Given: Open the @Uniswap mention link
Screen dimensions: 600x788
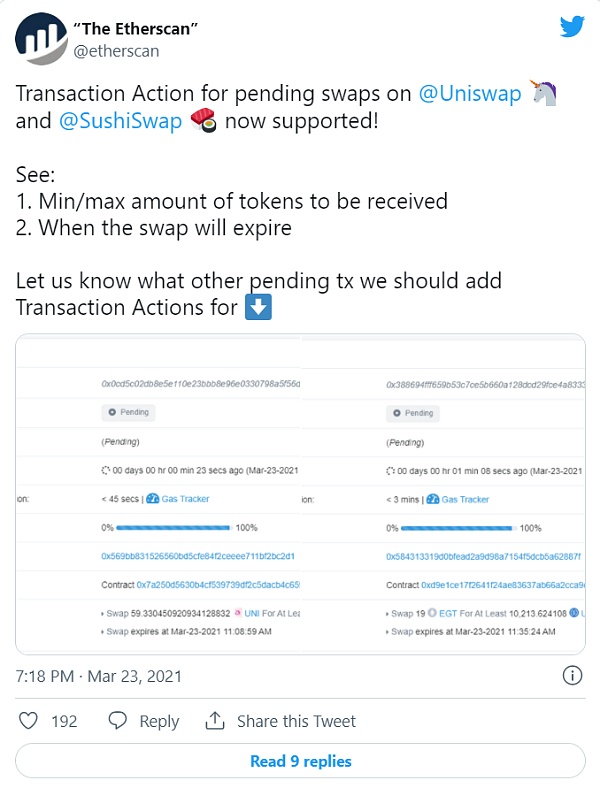Looking at the screenshot, I should [x=469, y=94].
